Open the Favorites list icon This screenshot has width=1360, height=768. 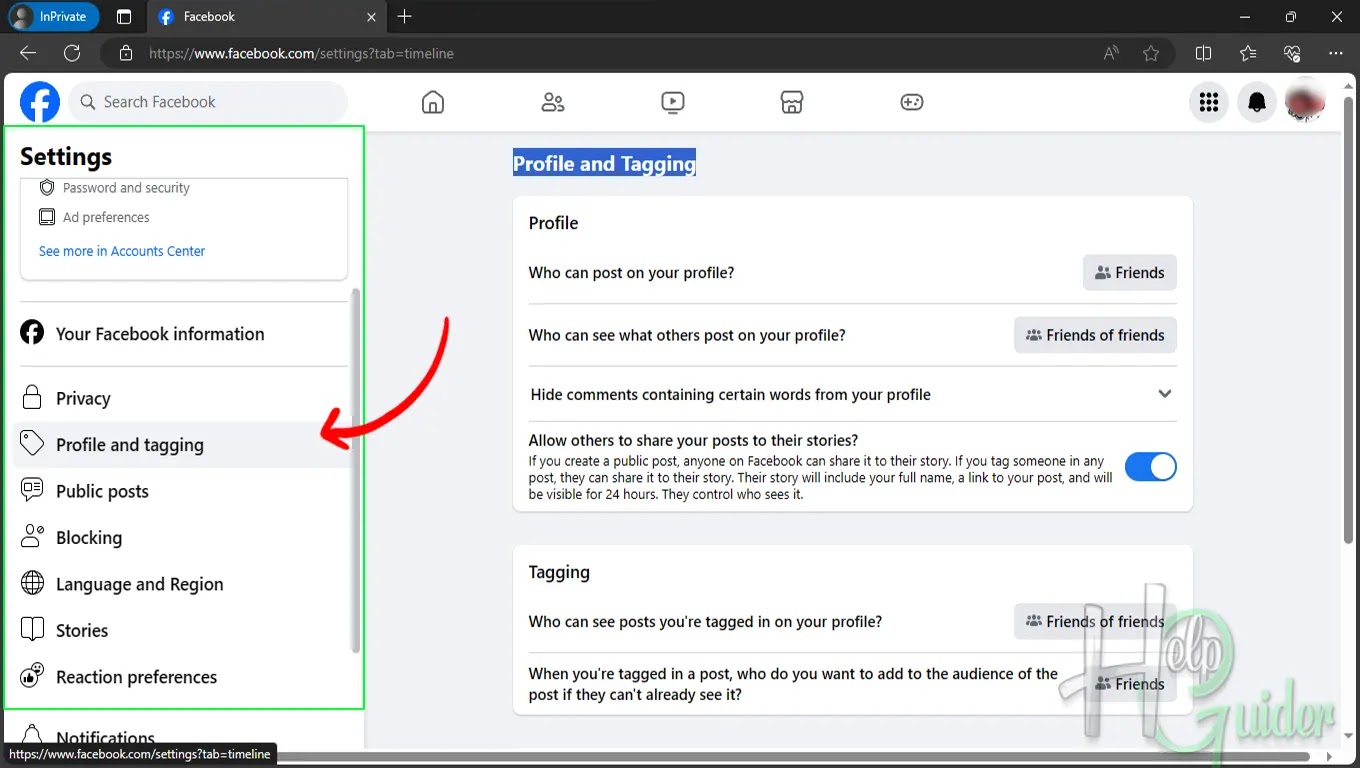point(1248,53)
